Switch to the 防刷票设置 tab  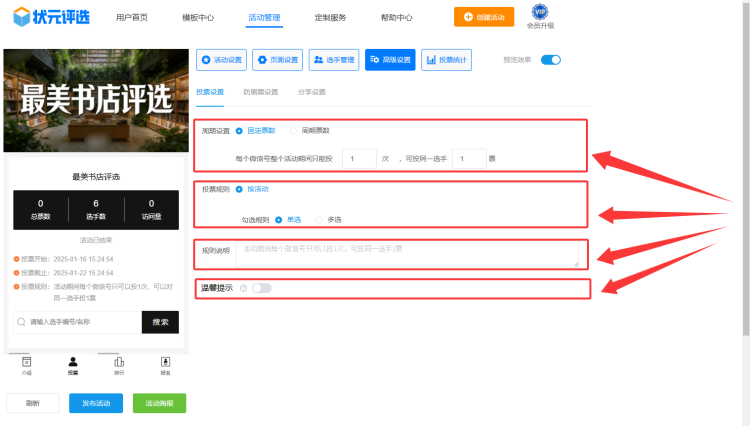pyautogui.click(x=261, y=92)
